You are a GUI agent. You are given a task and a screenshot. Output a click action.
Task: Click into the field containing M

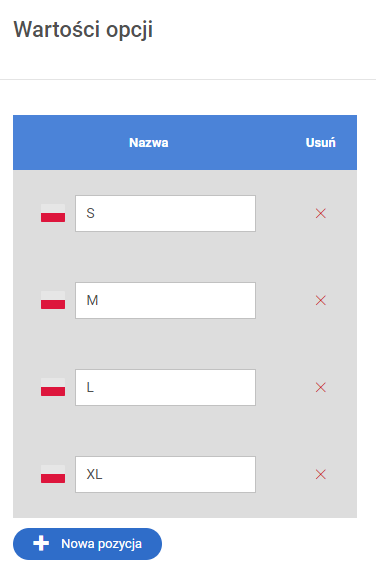[165, 300]
